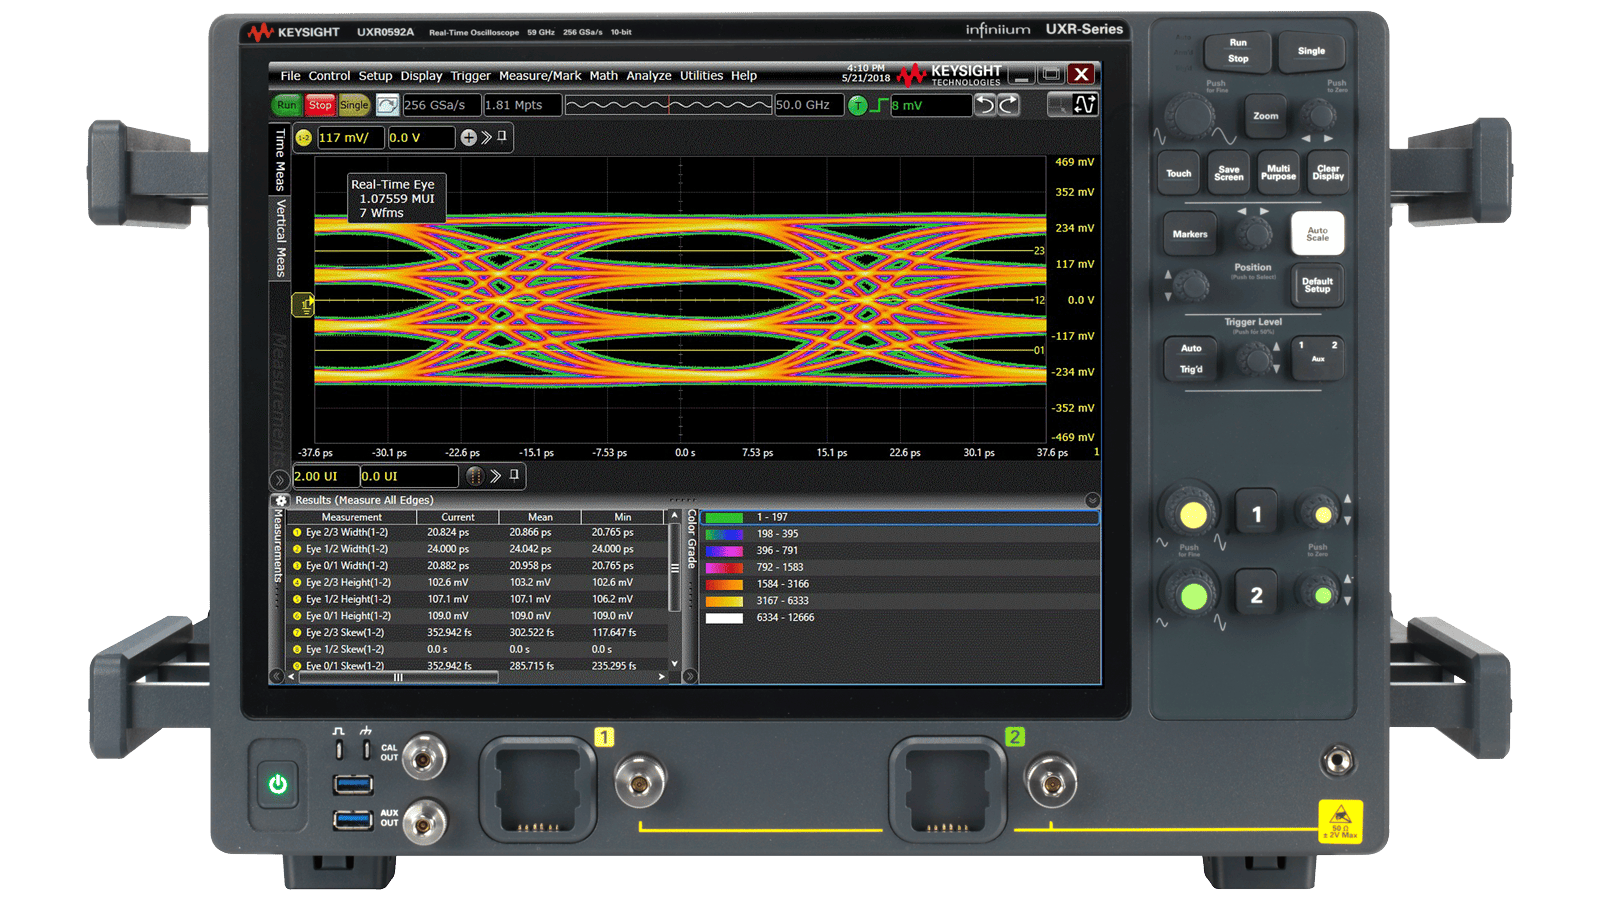This screenshot has height=900, width=1600.
Task: Click the results table scroll-up arrow
Action: pos(674,516)
